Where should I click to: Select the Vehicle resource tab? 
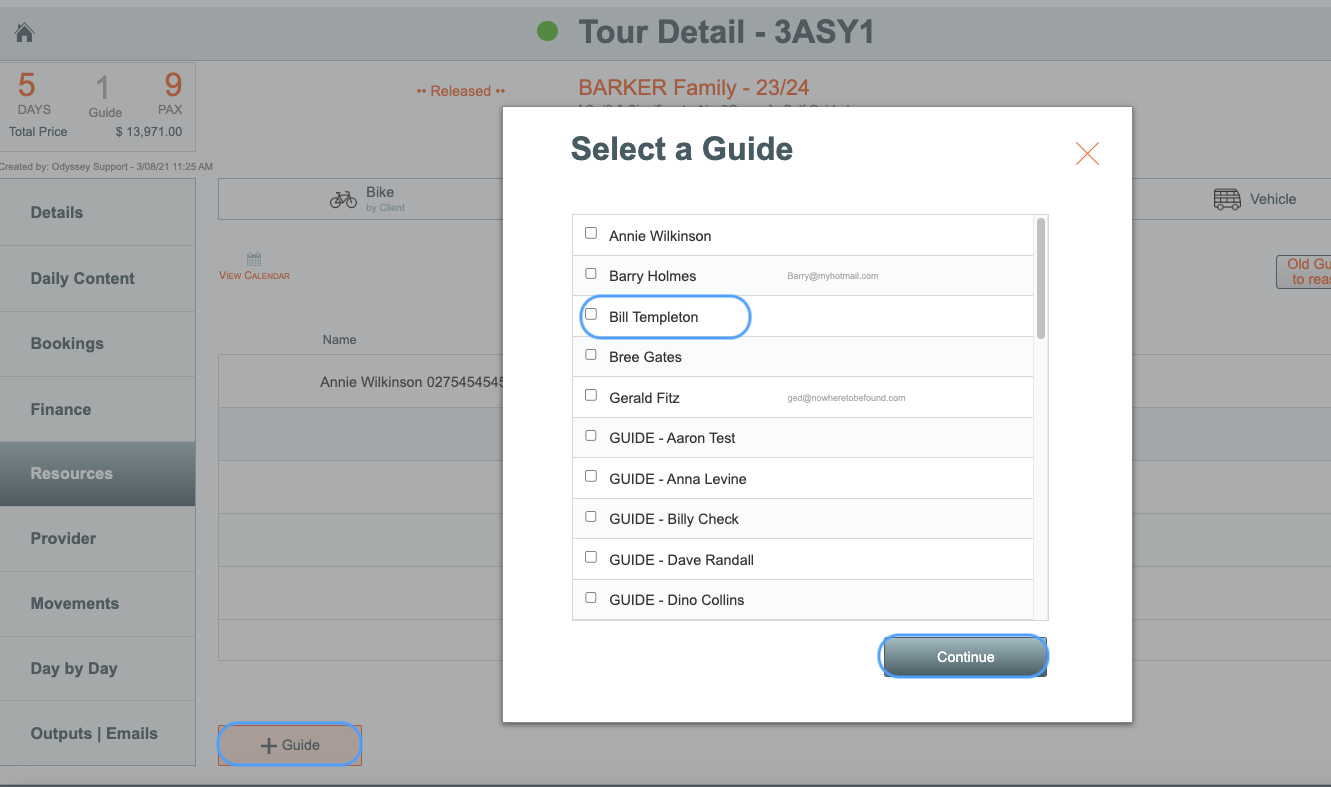click(1254, 199)
